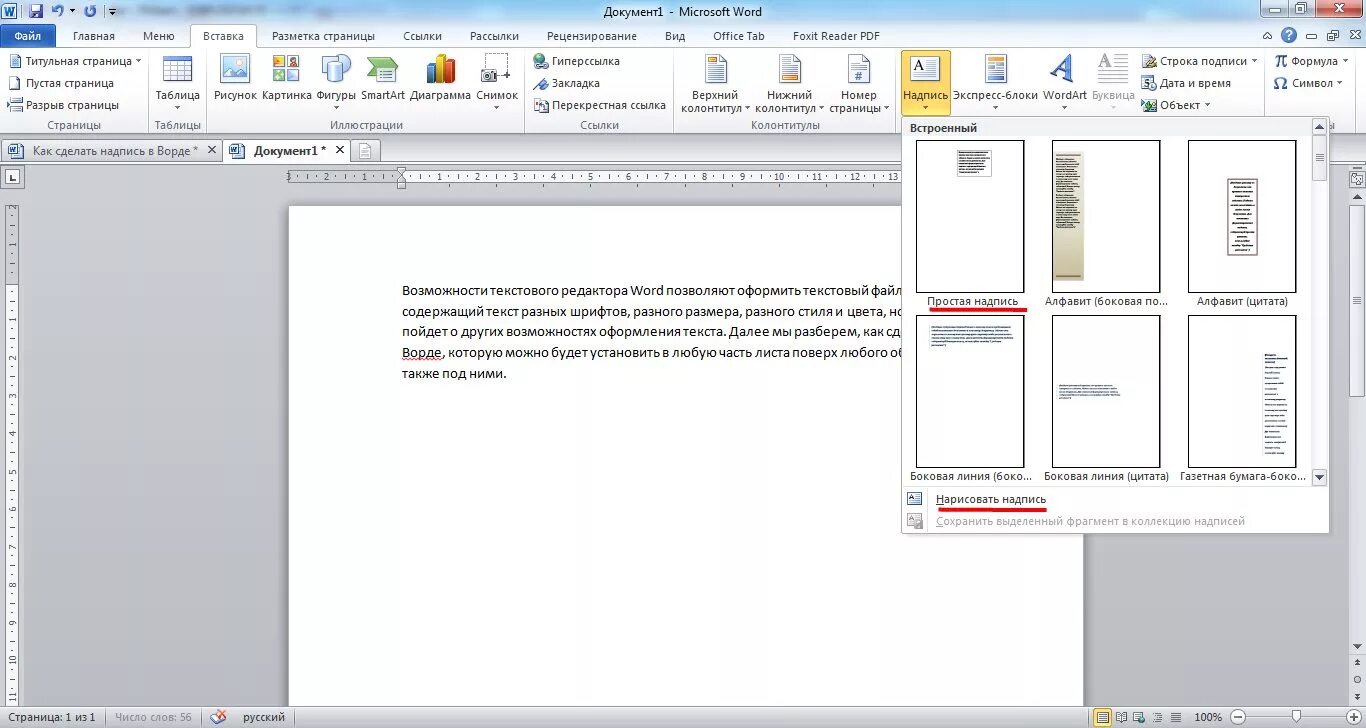Switch to the Главная ribbon tab
The height and width of the screenshot is (728, 1366).
pos(94,36)
